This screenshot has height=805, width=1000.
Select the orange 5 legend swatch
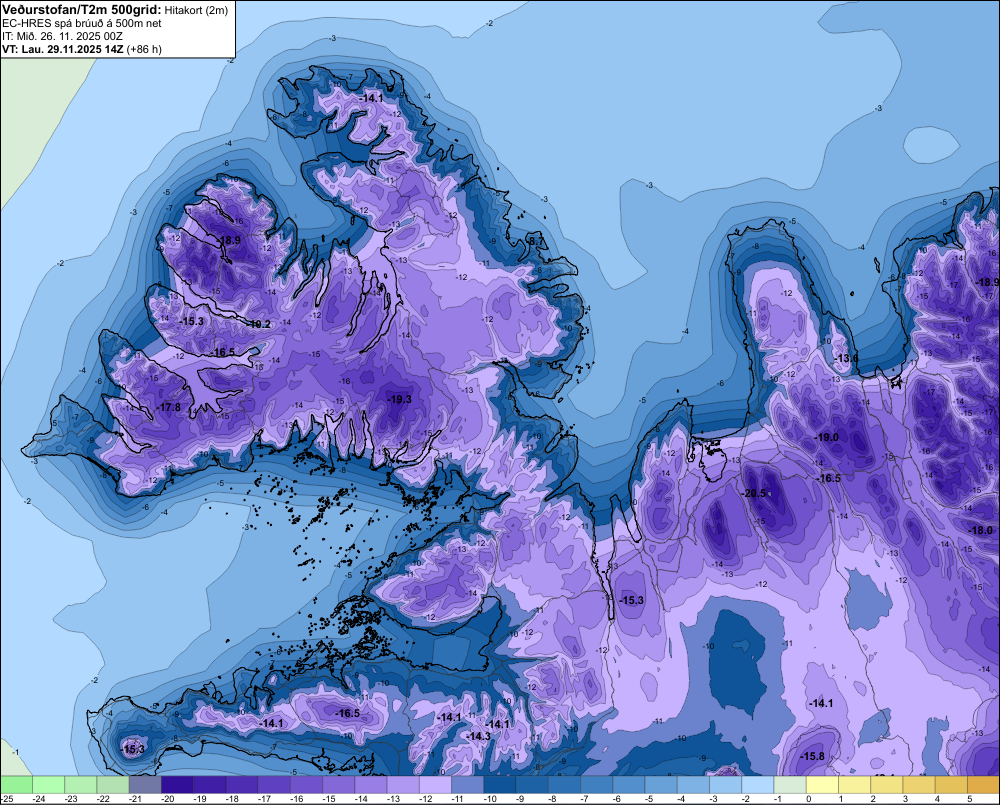tap(983, 785)
